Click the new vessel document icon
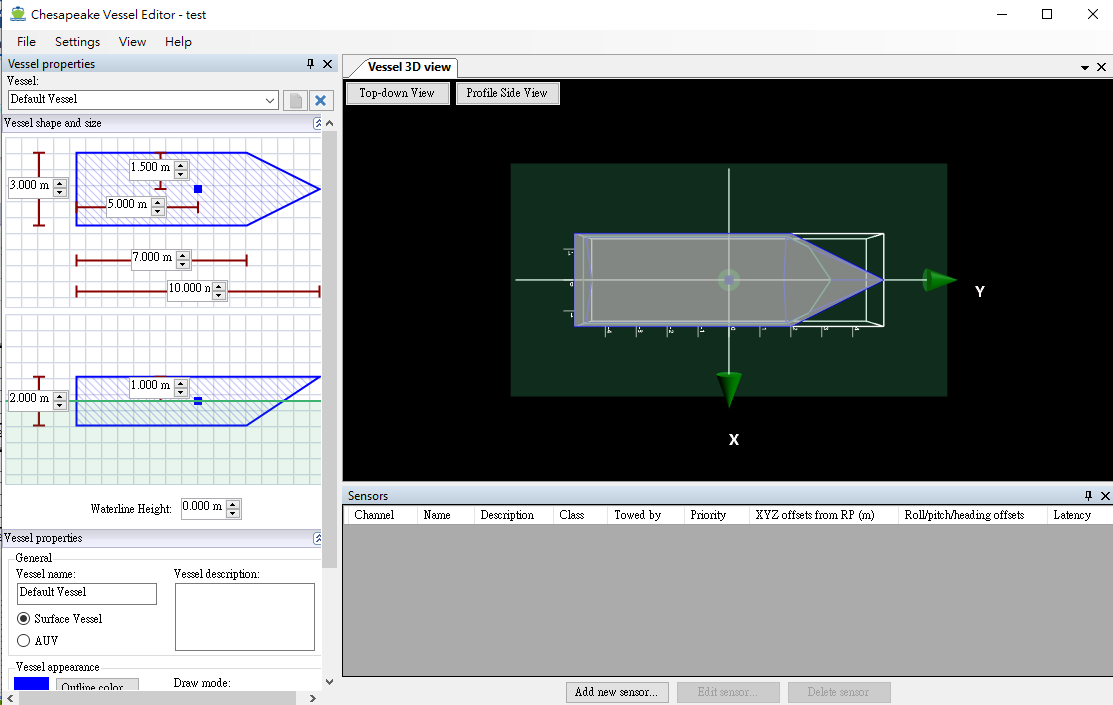This screenshot has width=1113, height=705. (295, 100)
